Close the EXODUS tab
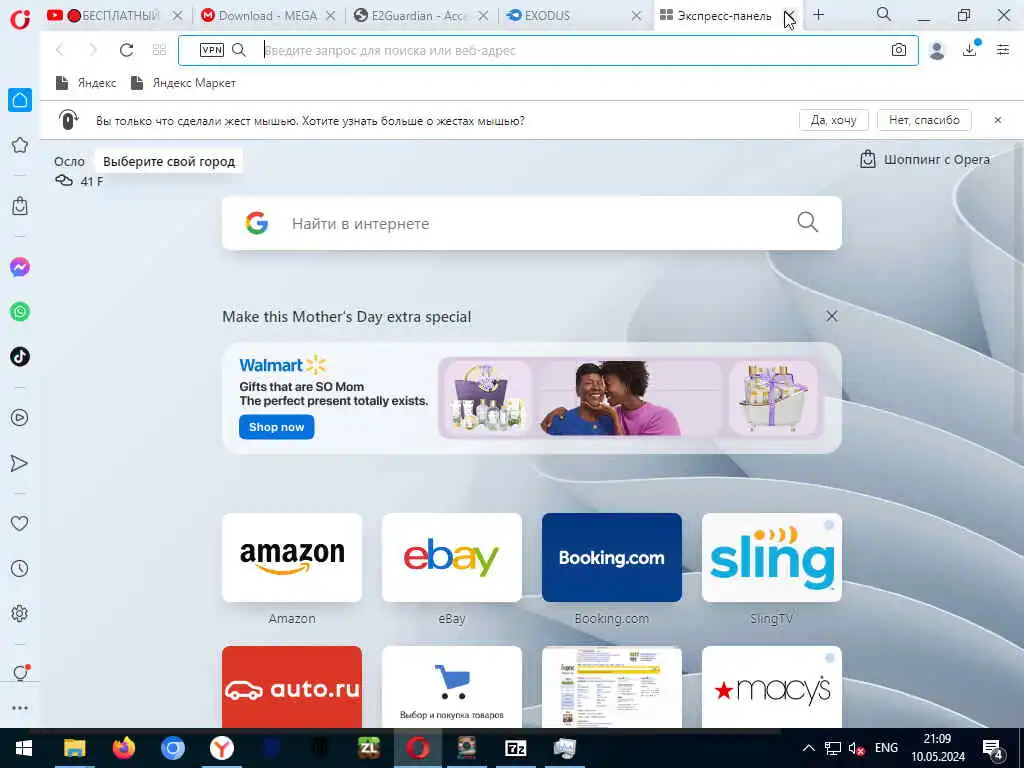Screen dimensions: 1024x768 636,16
